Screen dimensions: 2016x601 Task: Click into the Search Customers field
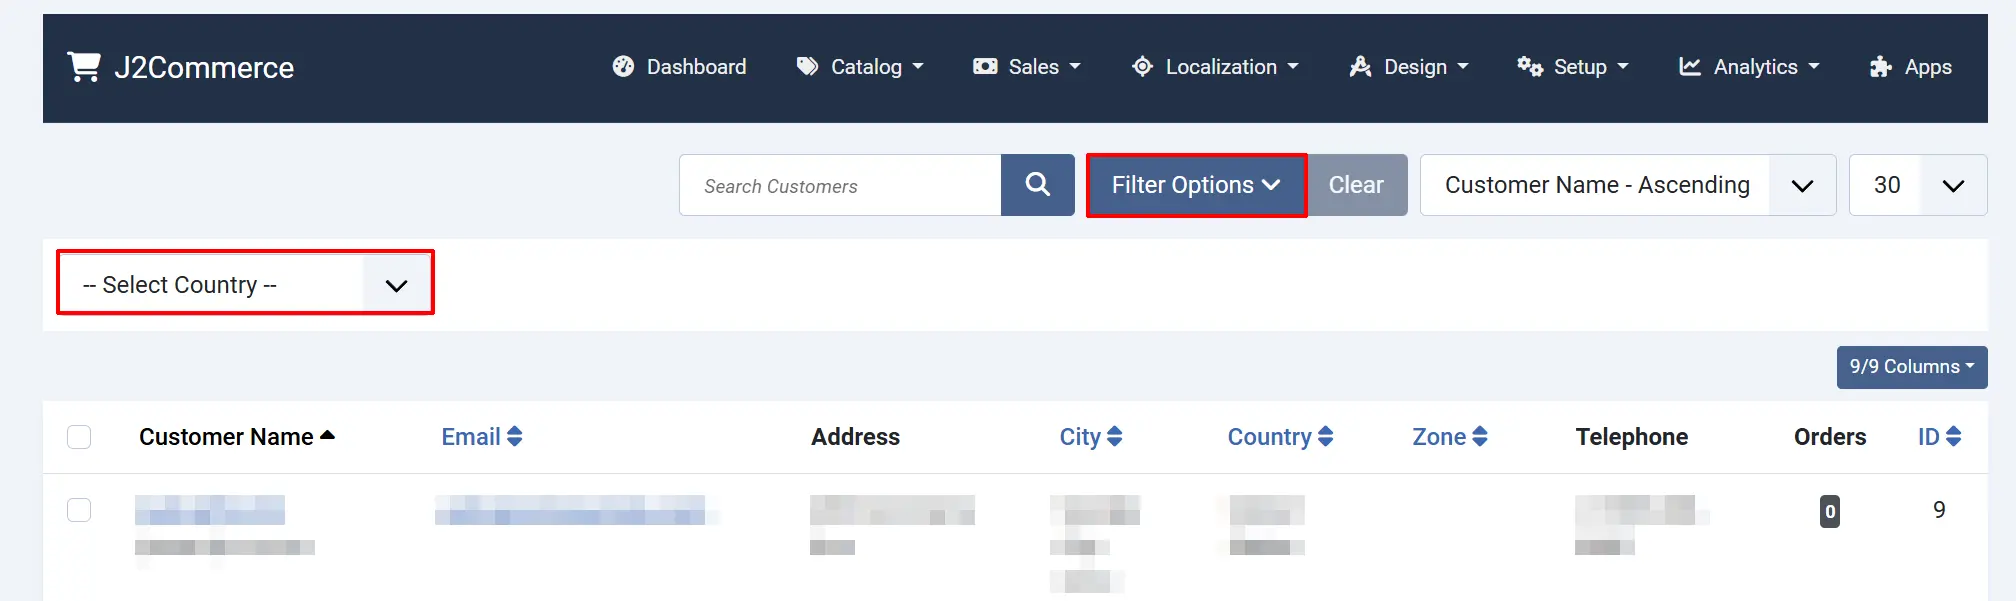click(840, 185)
